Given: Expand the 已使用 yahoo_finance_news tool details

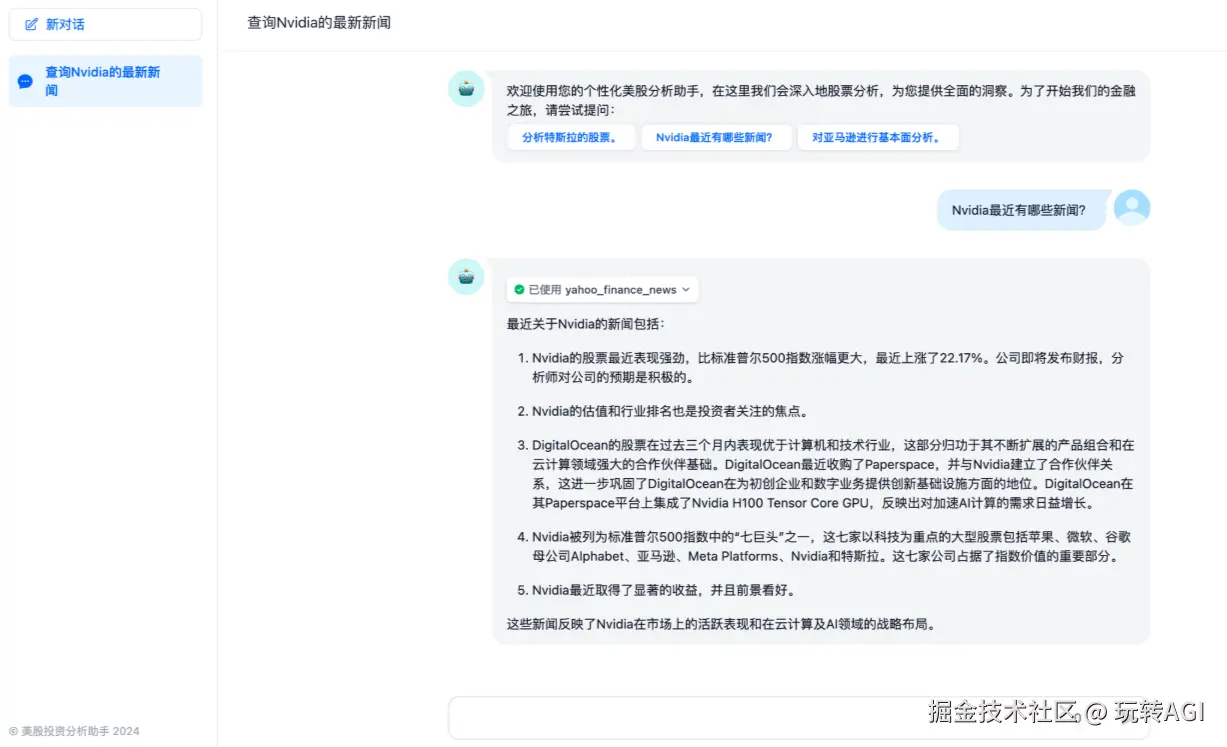Looking at the screenshot, I should [602, 290].
